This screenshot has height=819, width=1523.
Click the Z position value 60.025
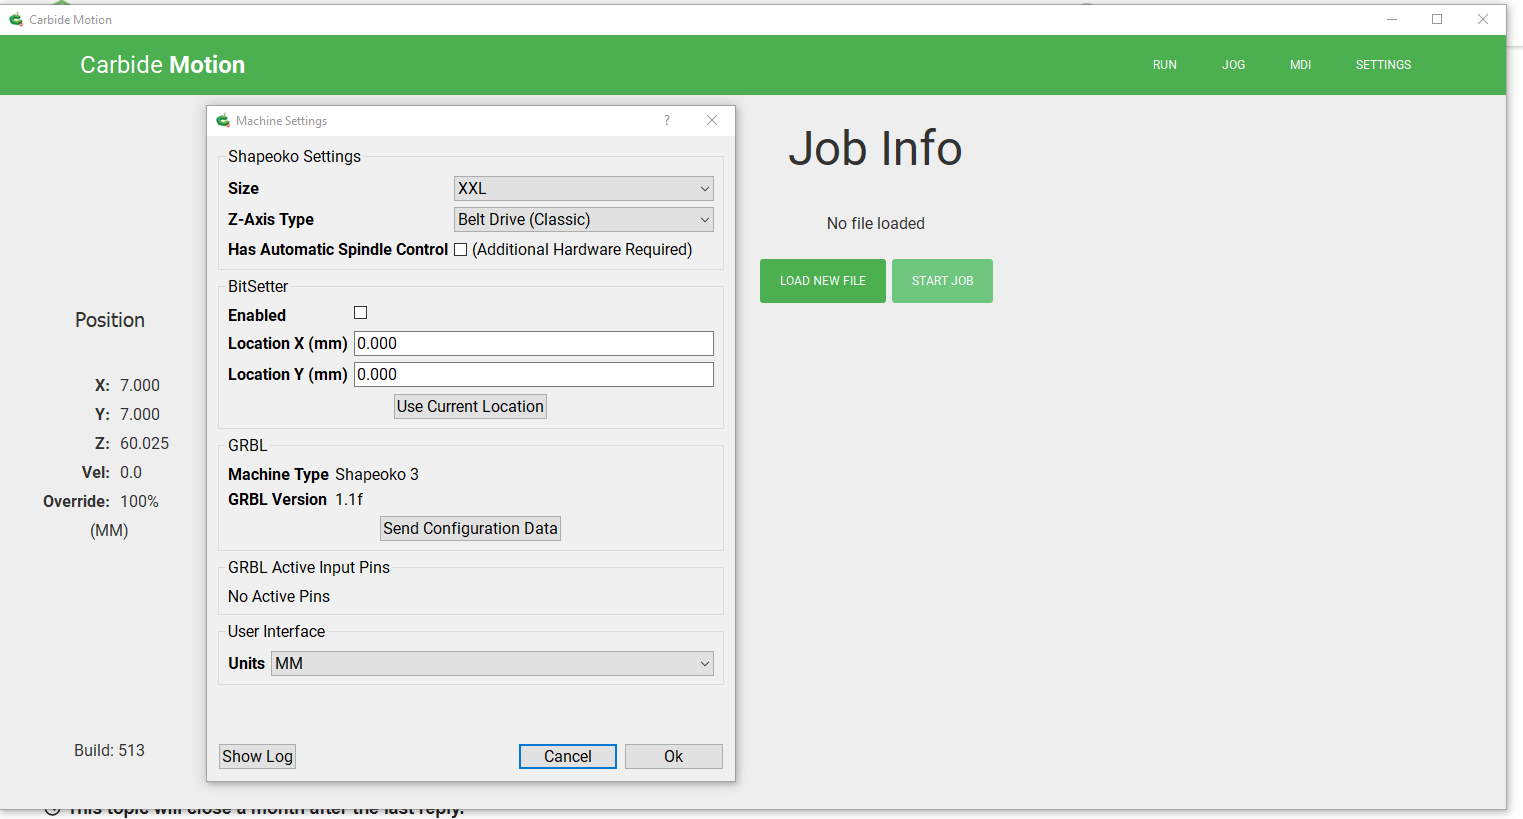tap(145, 443)
